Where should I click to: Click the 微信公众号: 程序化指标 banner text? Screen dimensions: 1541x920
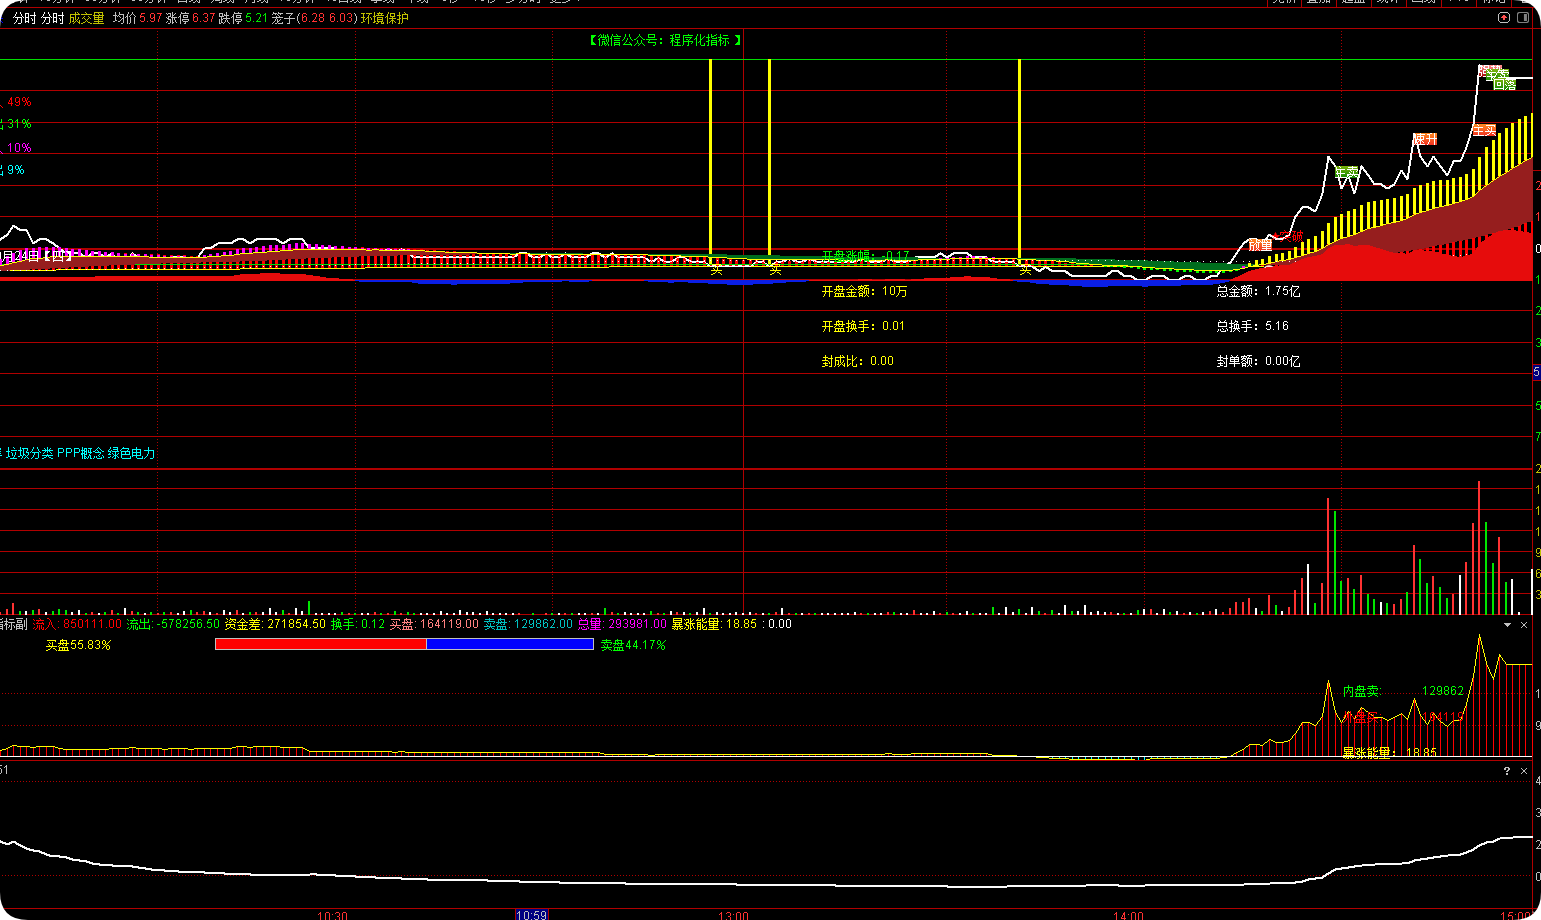pos(665,40)
